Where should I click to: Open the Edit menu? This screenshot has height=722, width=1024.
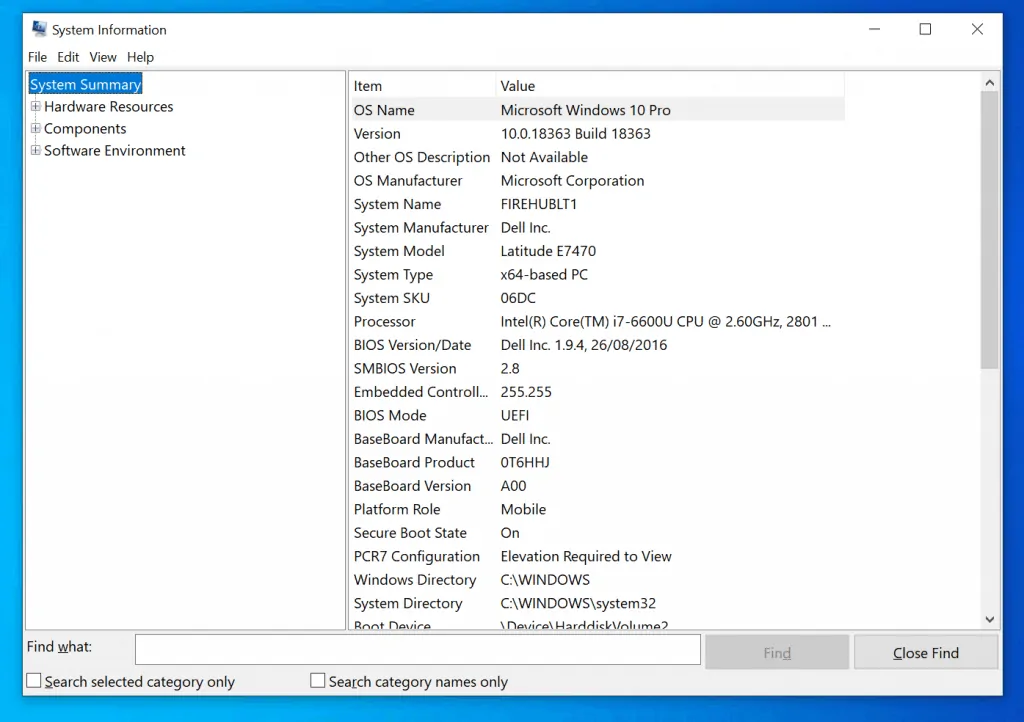click(x=68, y=57)
